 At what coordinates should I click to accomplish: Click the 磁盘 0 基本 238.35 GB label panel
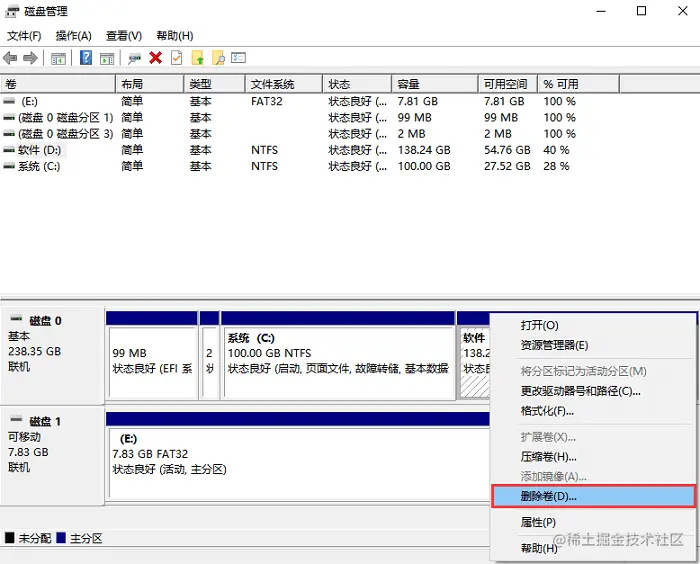52,355
